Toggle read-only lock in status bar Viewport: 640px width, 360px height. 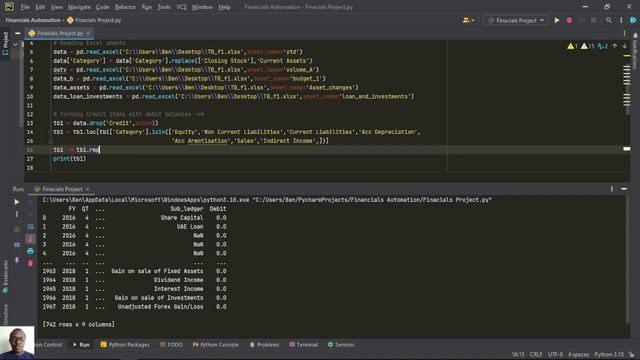click(x=631, y=355)
